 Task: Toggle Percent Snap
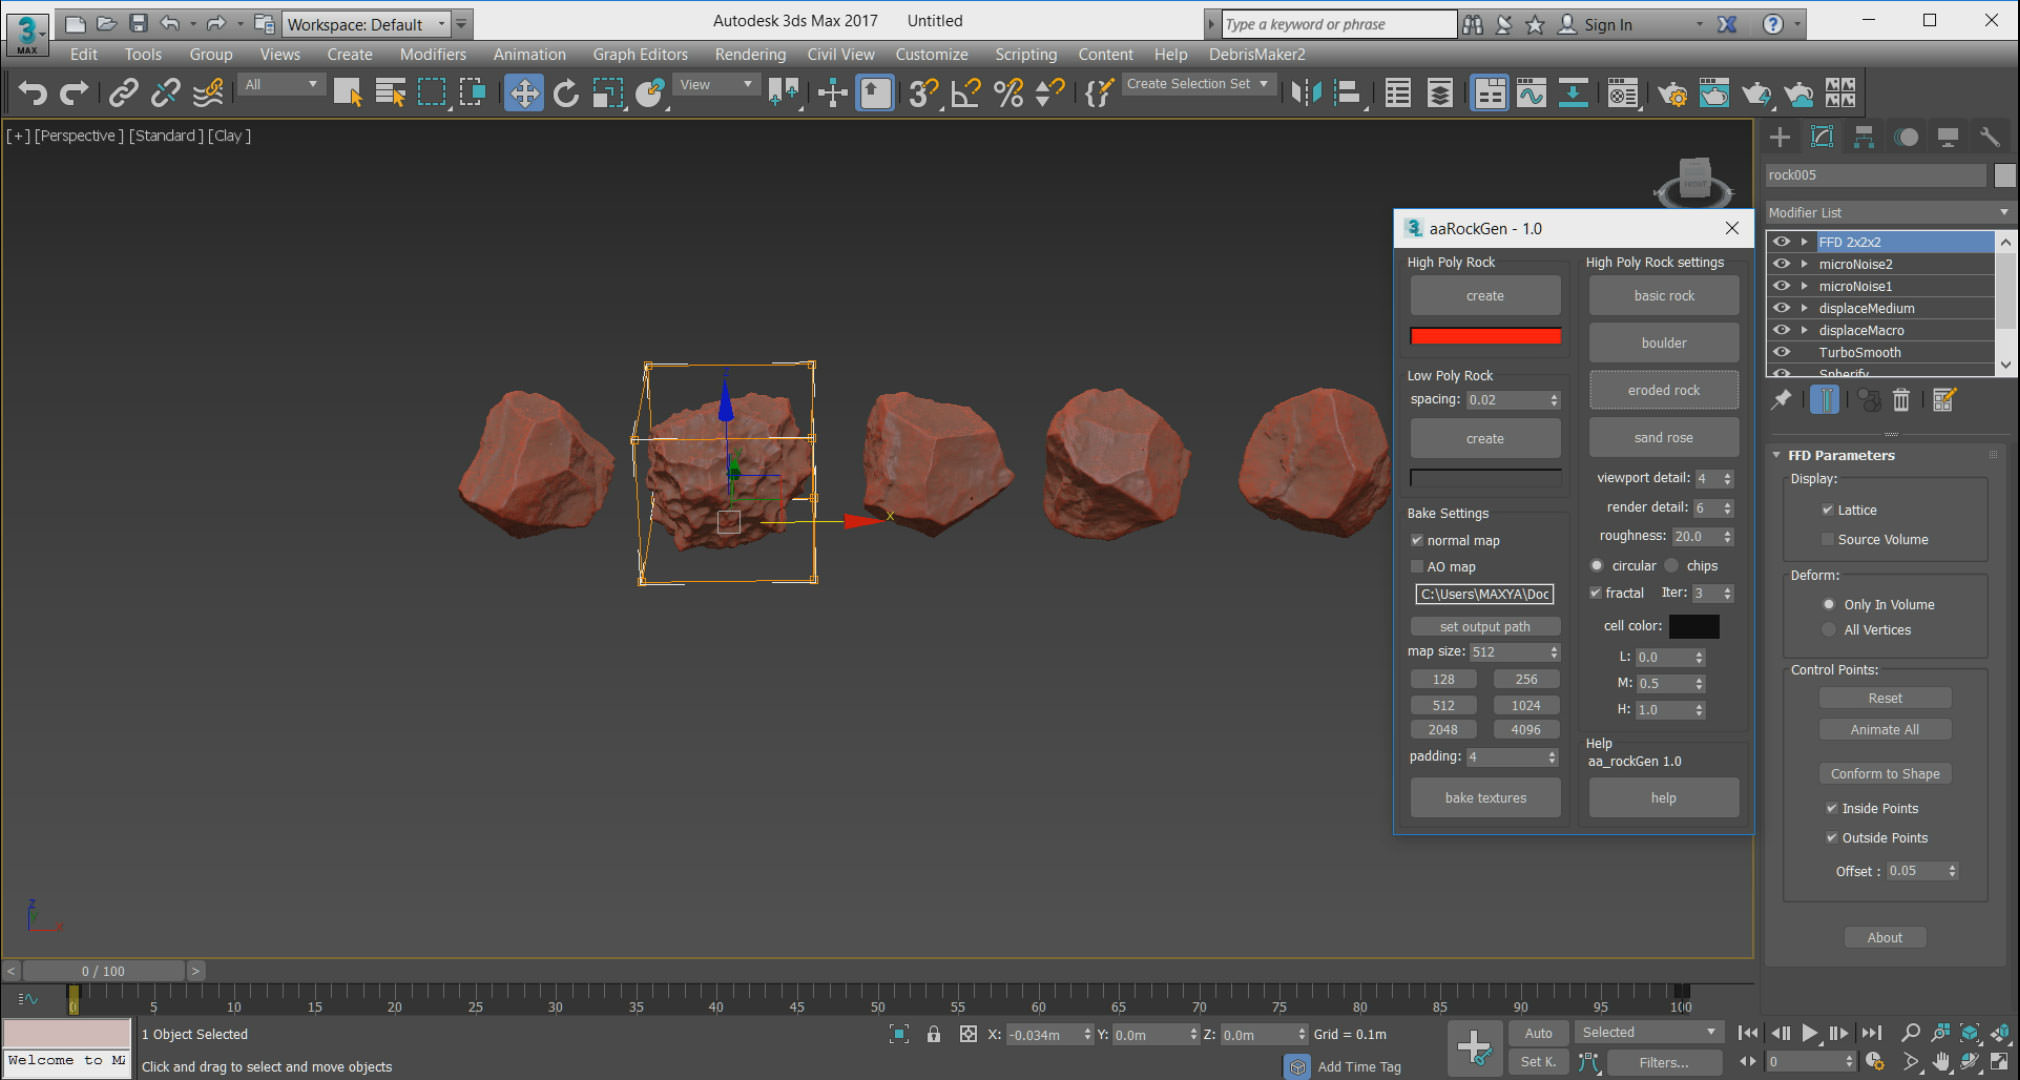1008,94
